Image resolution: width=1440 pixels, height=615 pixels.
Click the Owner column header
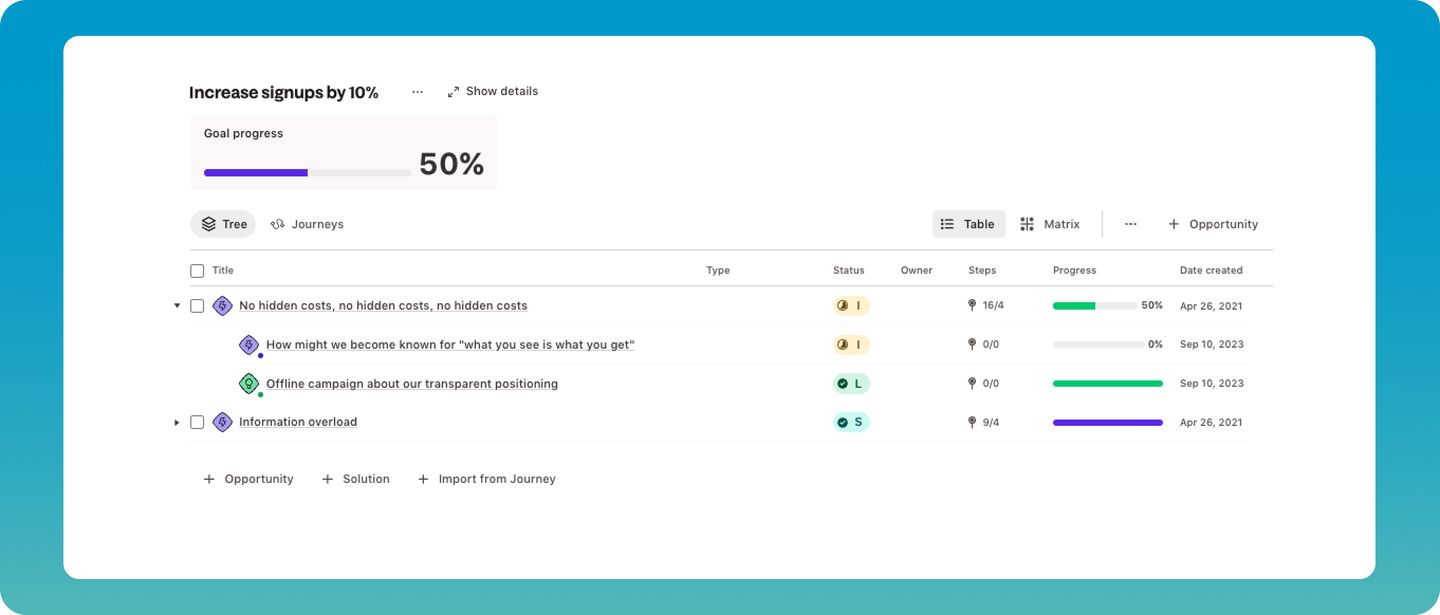(x=916, y=271)
